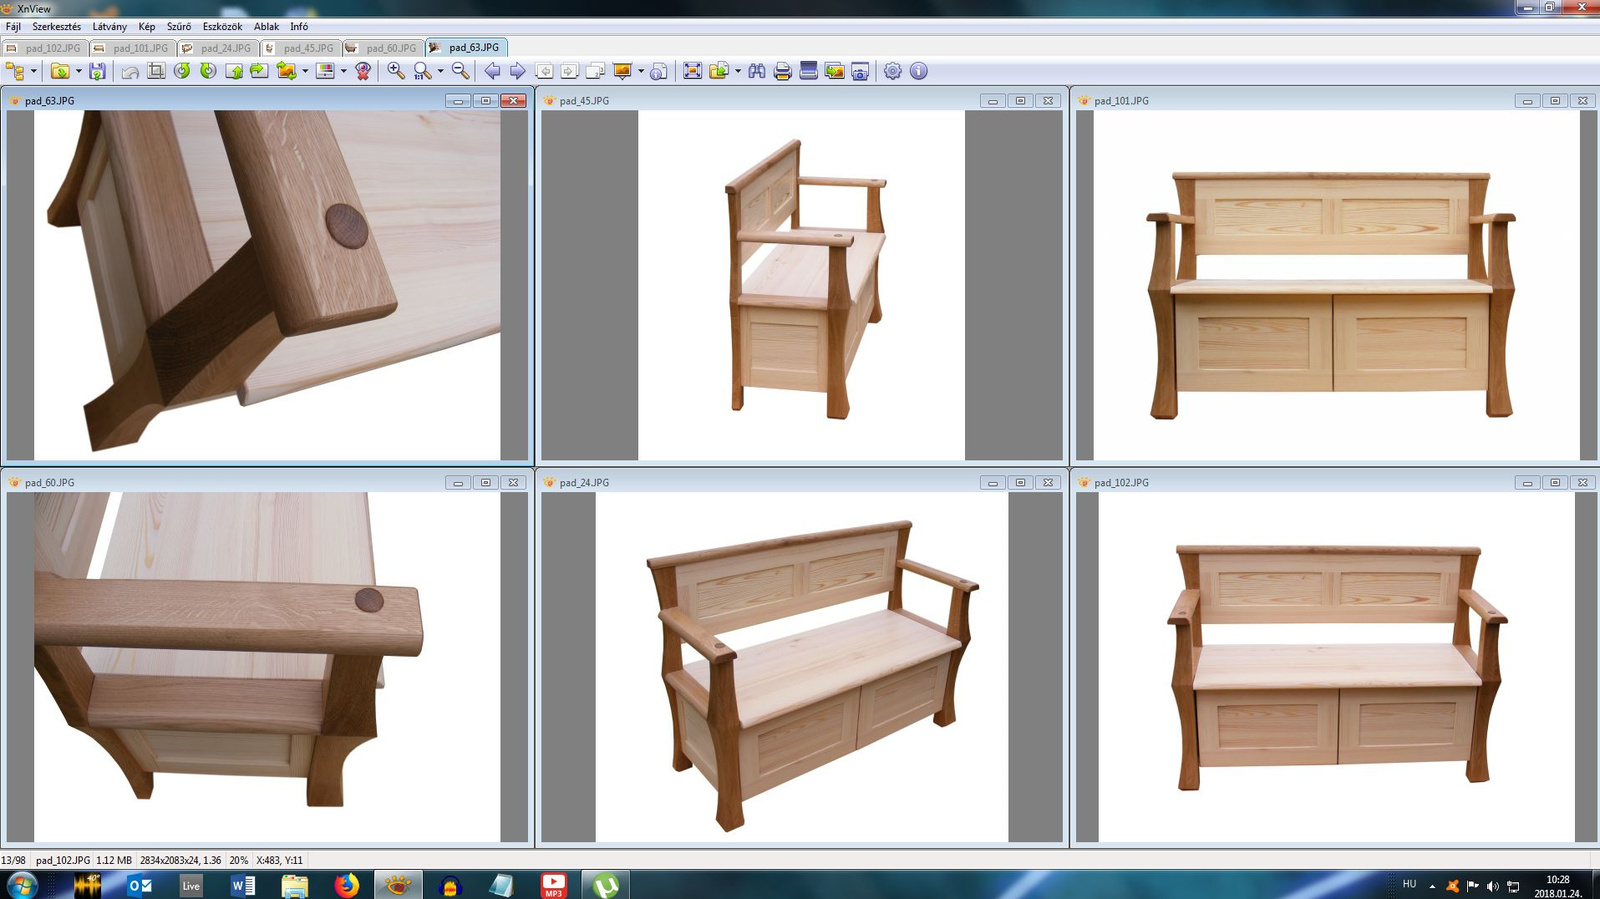Open Windows Start button
Viewport: 1600px width, 899px height.
(x=21, y=885)
